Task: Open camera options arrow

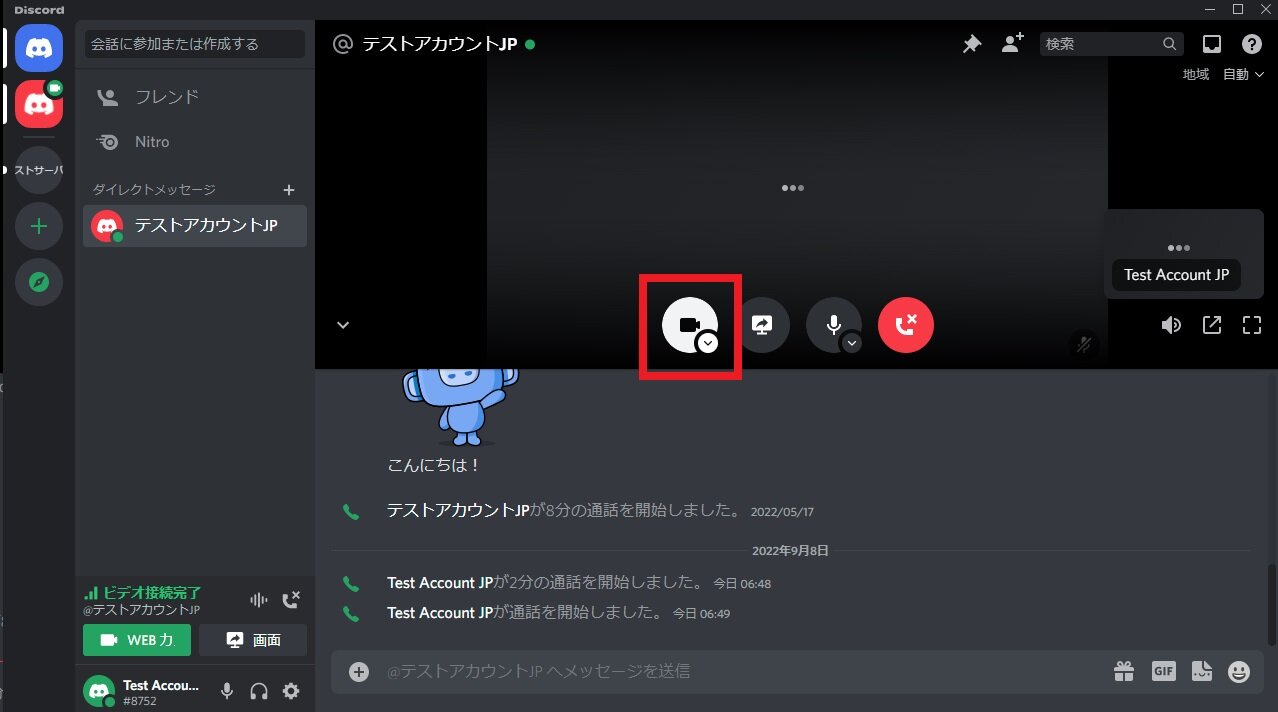Action: pyautogui.click(x=708, y=342)
